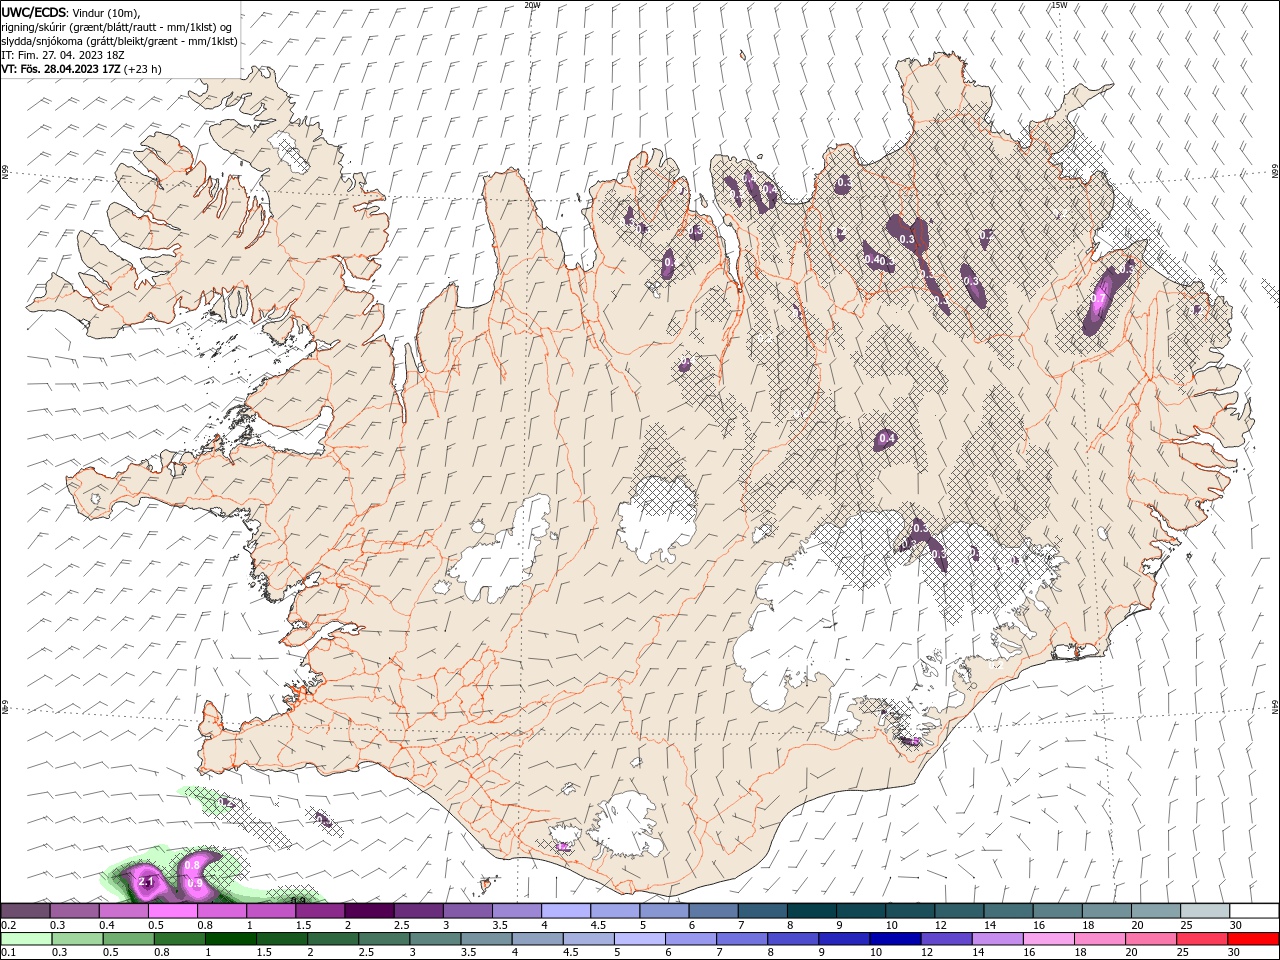Click the white Hofsjökull glacier in central Iceland
The width and height of the screenshot is (1280, 960).
pos(657,517)
